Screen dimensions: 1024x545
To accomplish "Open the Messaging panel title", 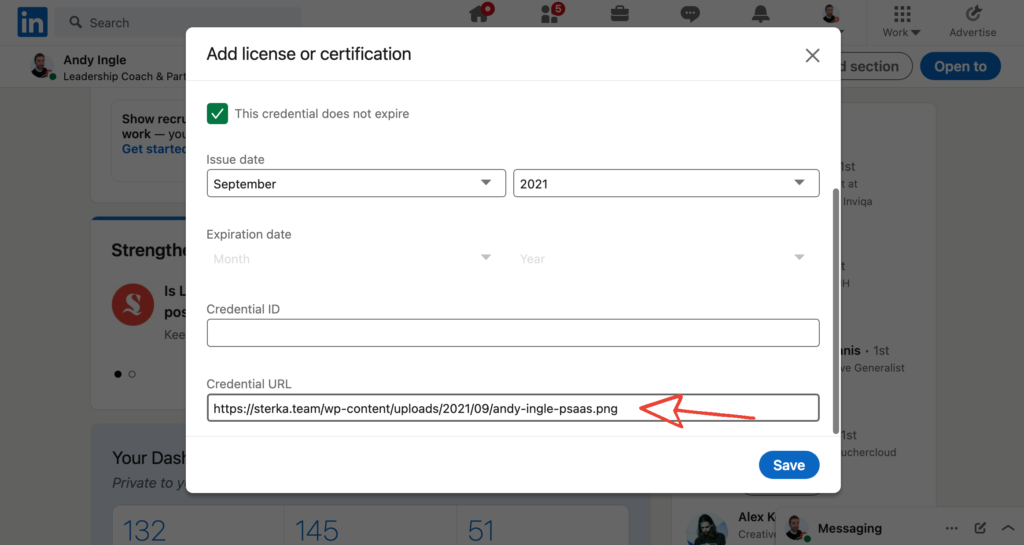I will click(x=850, y=528).
